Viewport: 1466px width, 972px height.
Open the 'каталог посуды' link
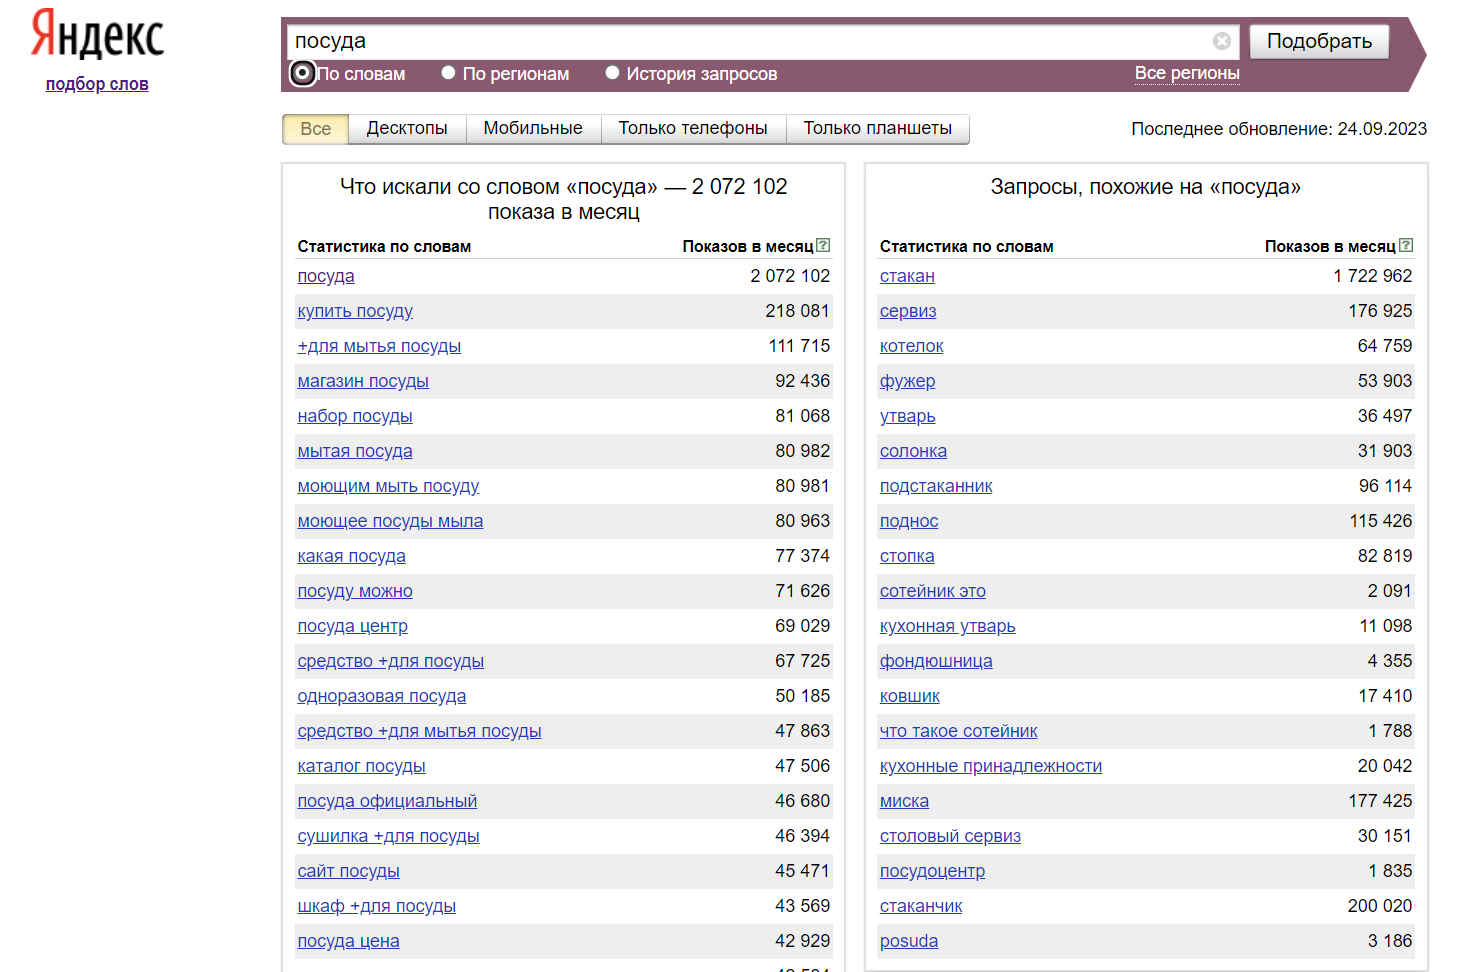pyautogui.click(x=361, y=766)
